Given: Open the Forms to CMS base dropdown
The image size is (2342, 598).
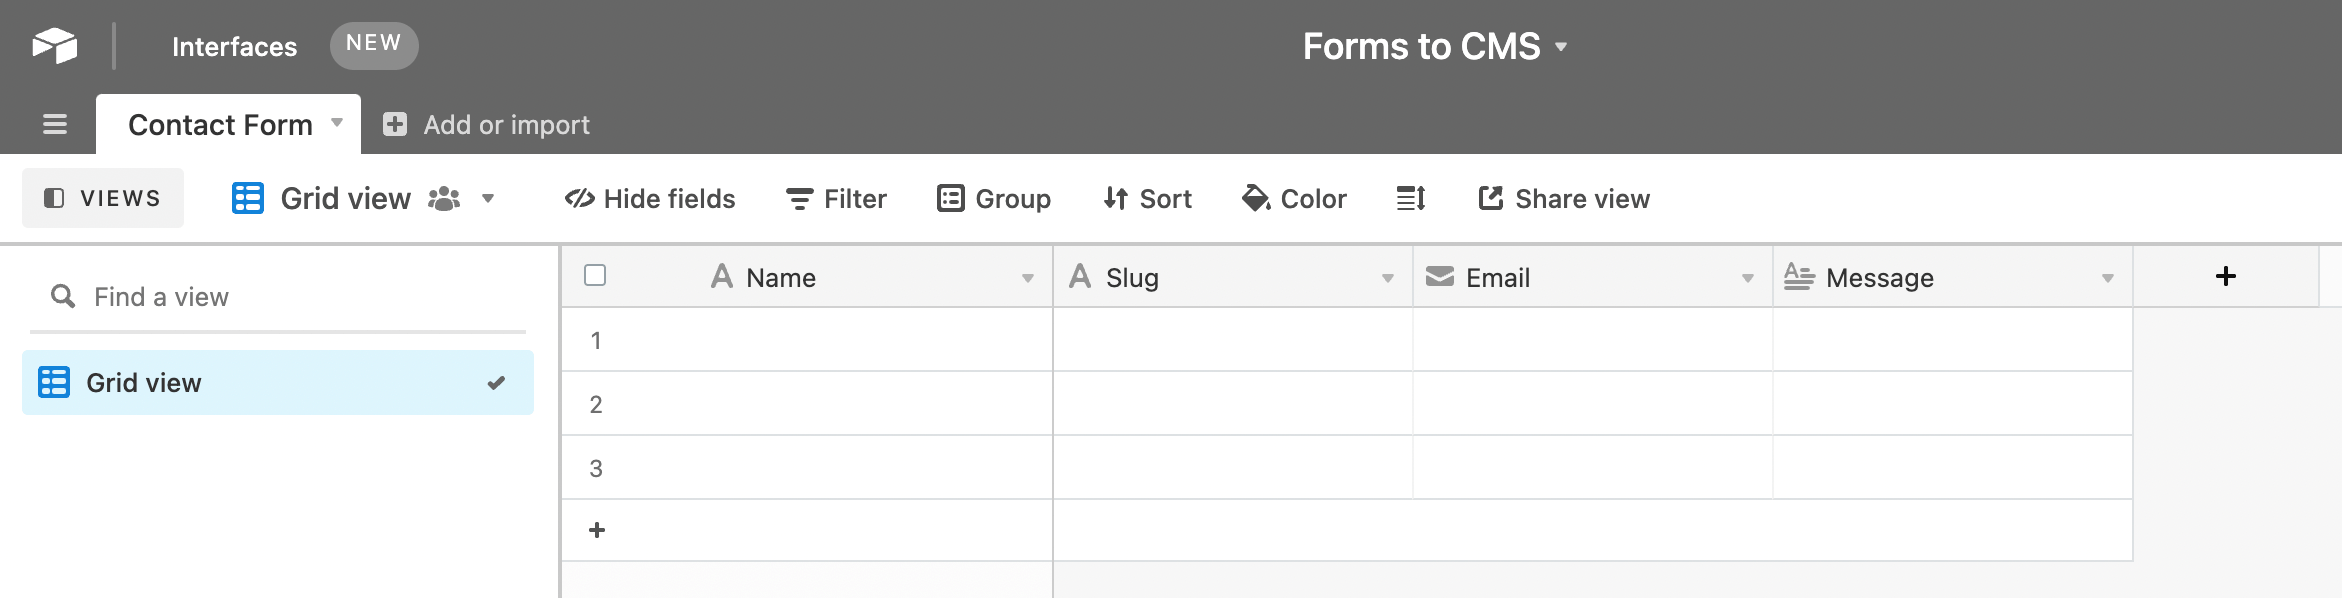Looking at the screenshot, I should (x=1434, y=46).
